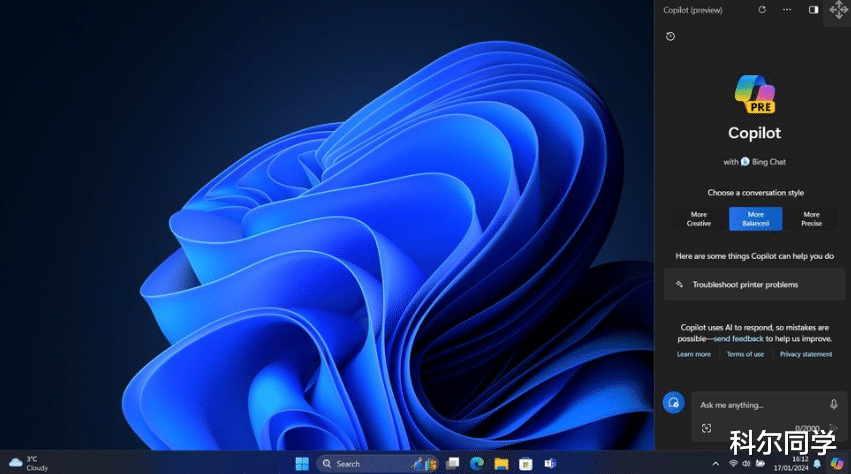Image resolution: width=851 pixels, height=474 pixels.
Task: Toggle Copilot from taskbar corner icon
Action: (x=837, y=463)
